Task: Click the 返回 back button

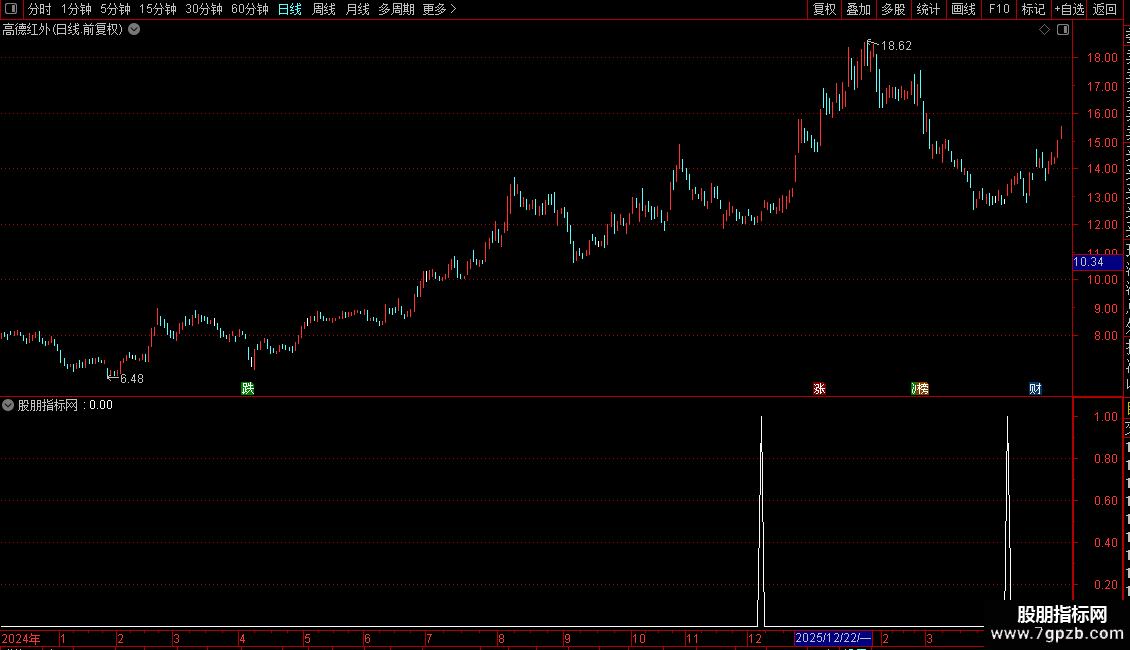Action: 1105,9
